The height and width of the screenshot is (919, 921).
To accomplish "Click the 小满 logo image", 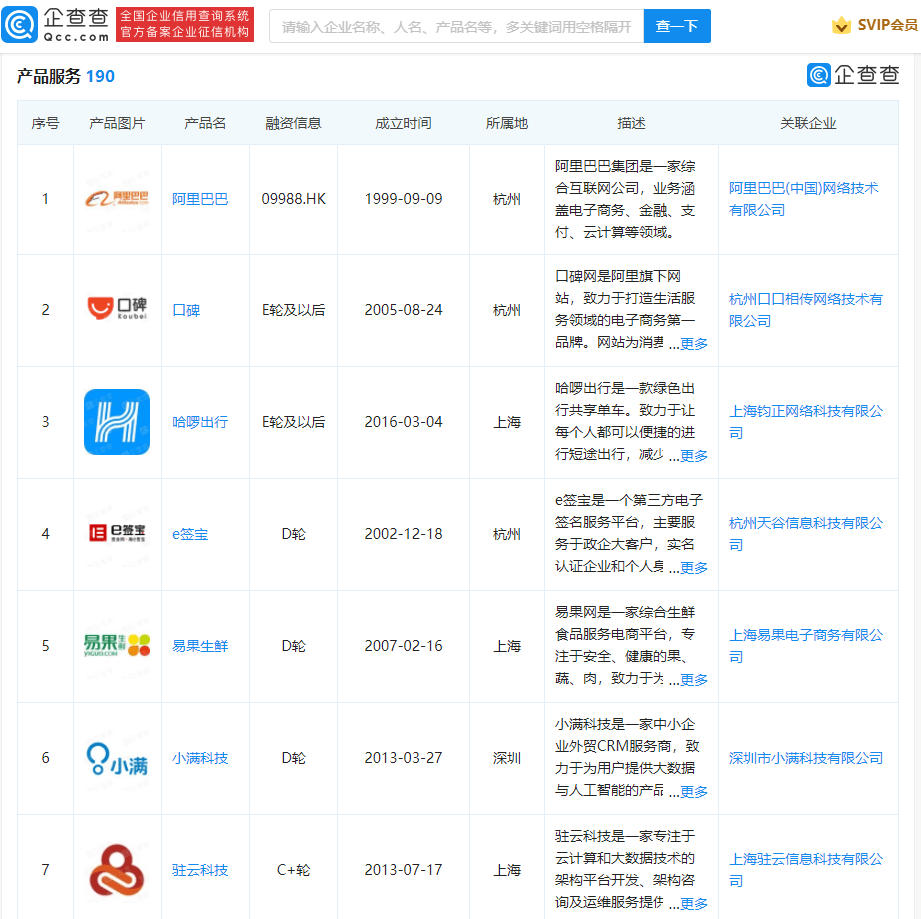I will tap(117, 758).
